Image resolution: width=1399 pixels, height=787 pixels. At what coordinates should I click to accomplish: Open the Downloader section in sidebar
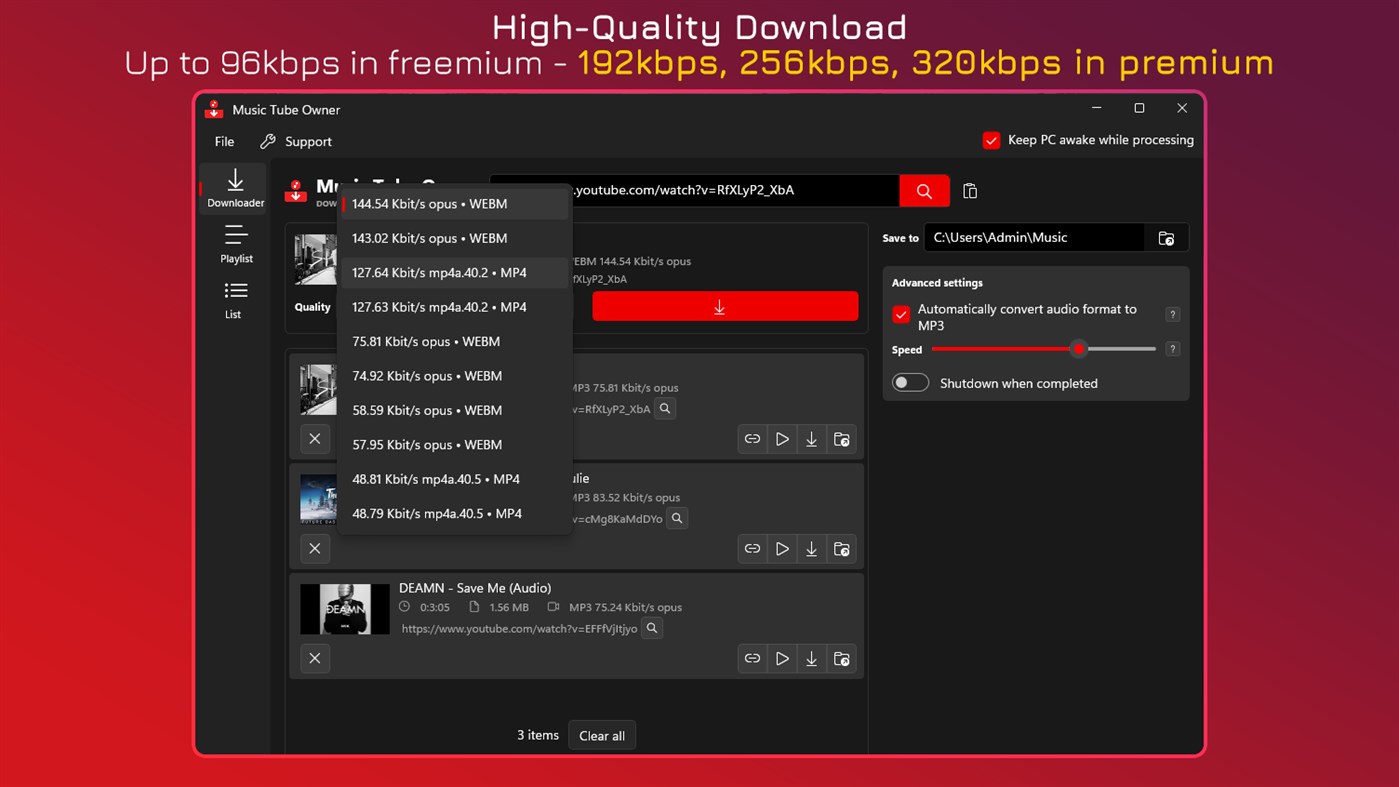(x=233, y=188)
